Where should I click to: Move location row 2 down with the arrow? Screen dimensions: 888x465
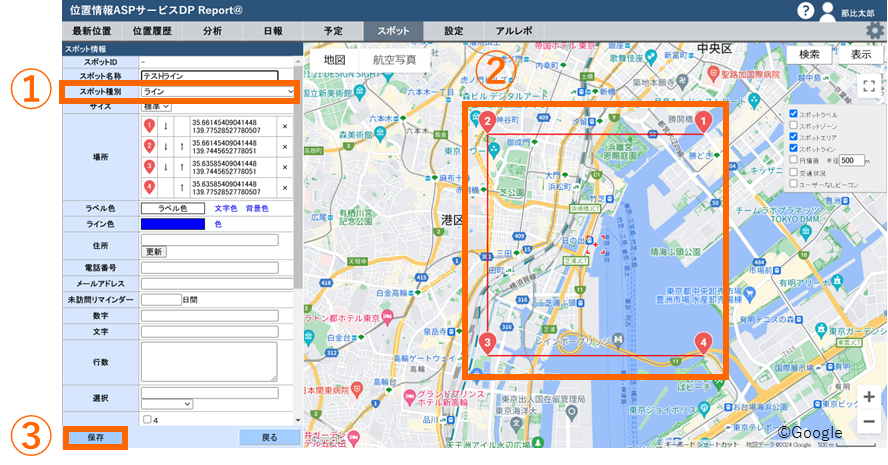(165, 147)
